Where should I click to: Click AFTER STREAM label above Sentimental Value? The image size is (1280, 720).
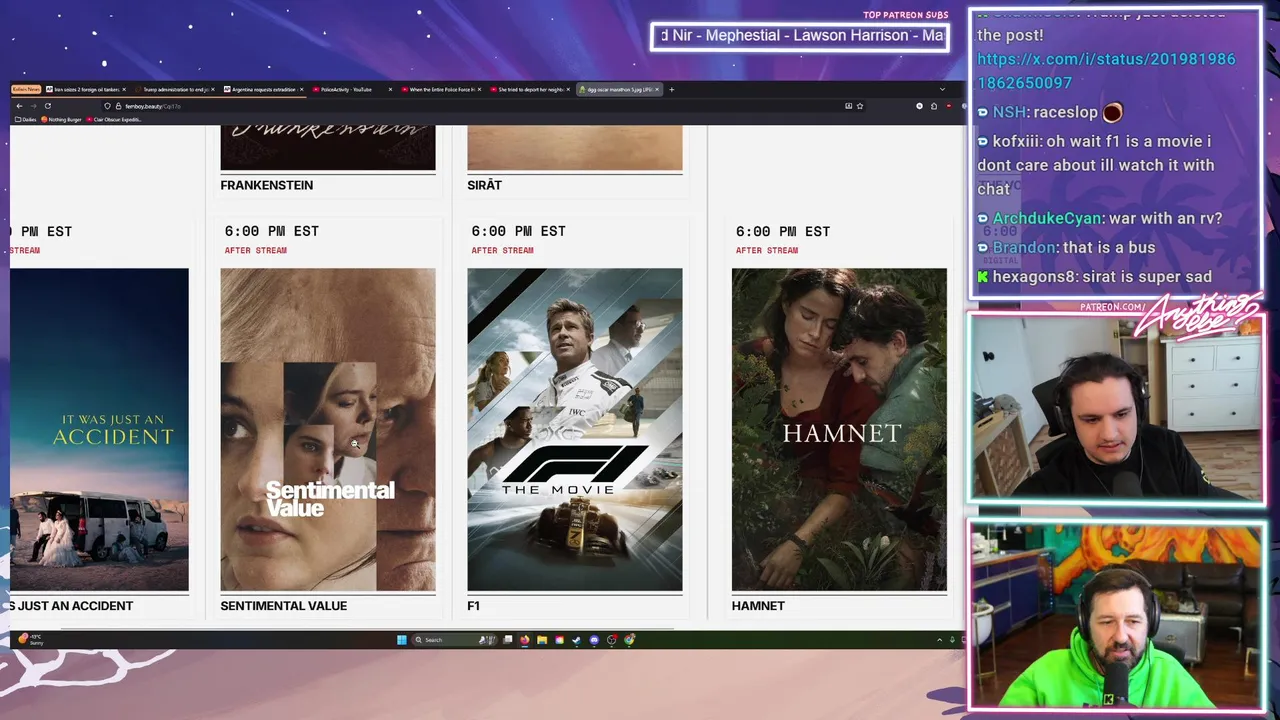point(256,250)
